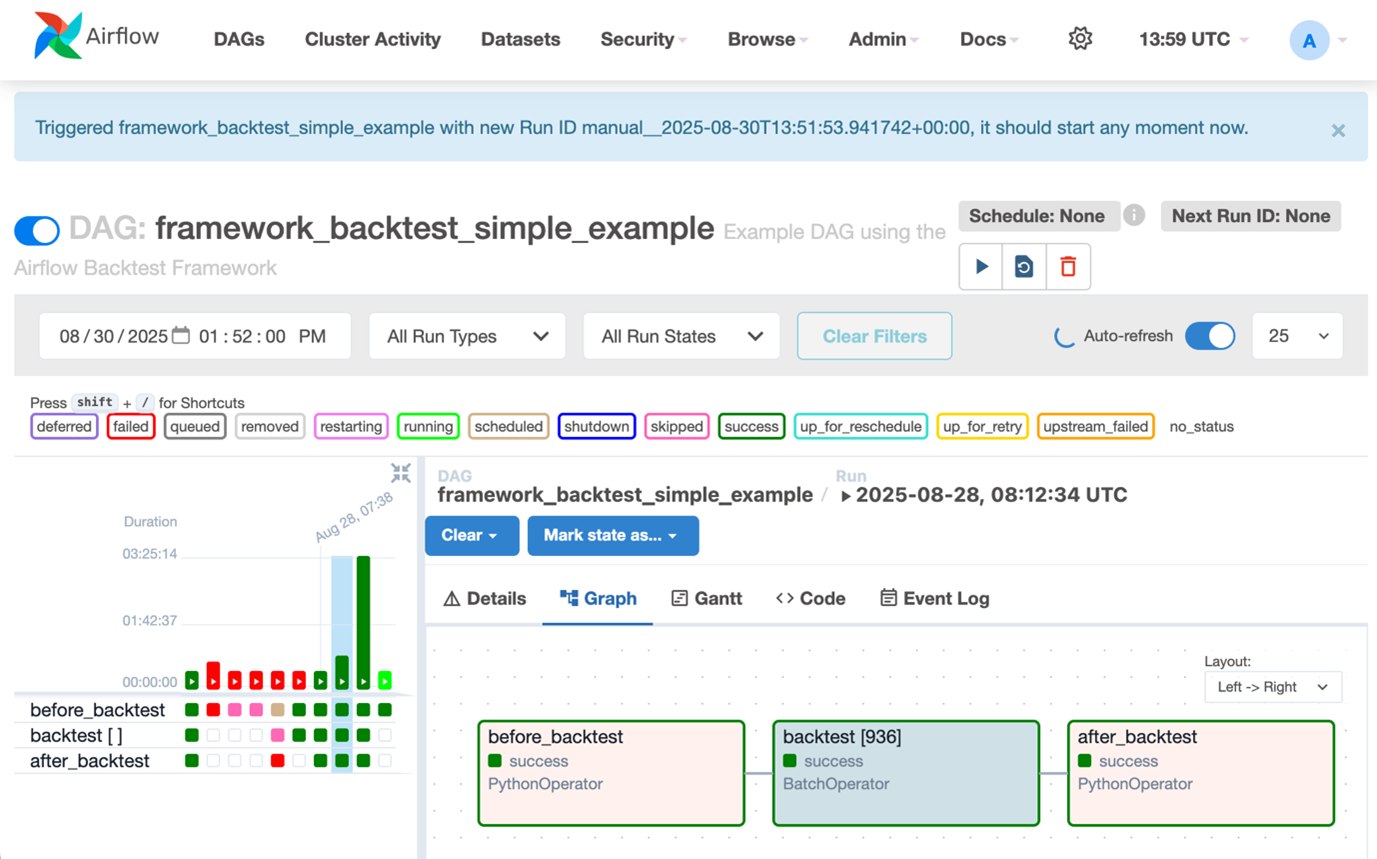Screen dimensions: 1377x859
Task: Click the skipped legend tag
Action: pos(677,427)
